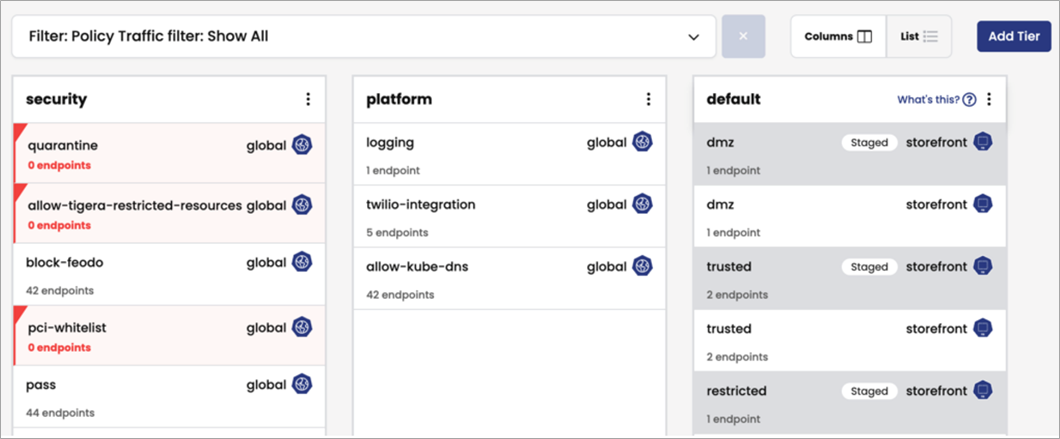Select the logging policy row

[x=390, y=143]
